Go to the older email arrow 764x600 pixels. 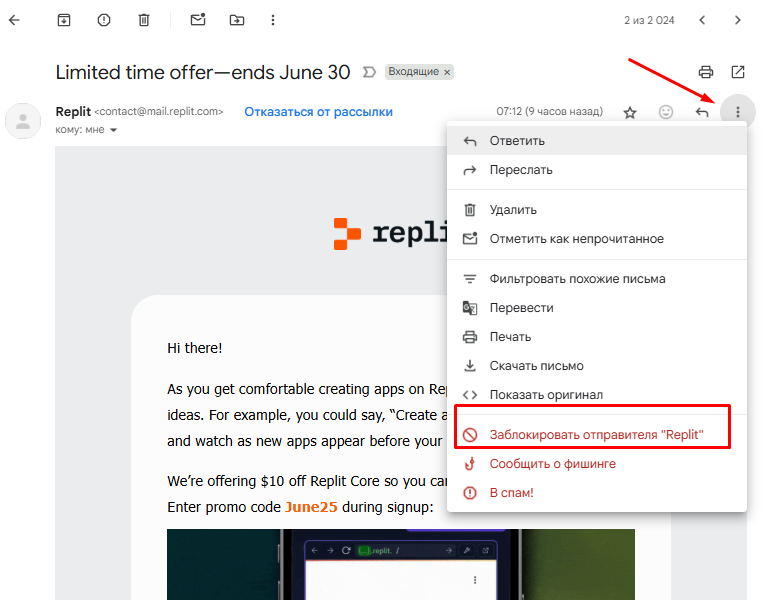738,20
